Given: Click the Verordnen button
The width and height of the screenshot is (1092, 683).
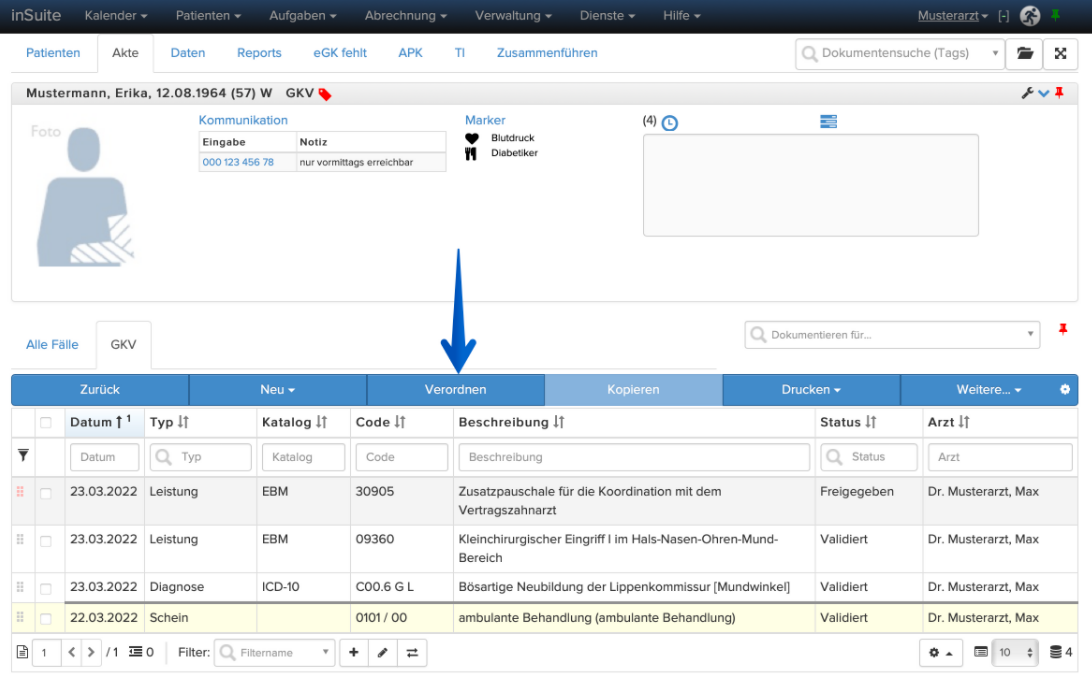Looking at the screenshot, I should tap(455, 389).
